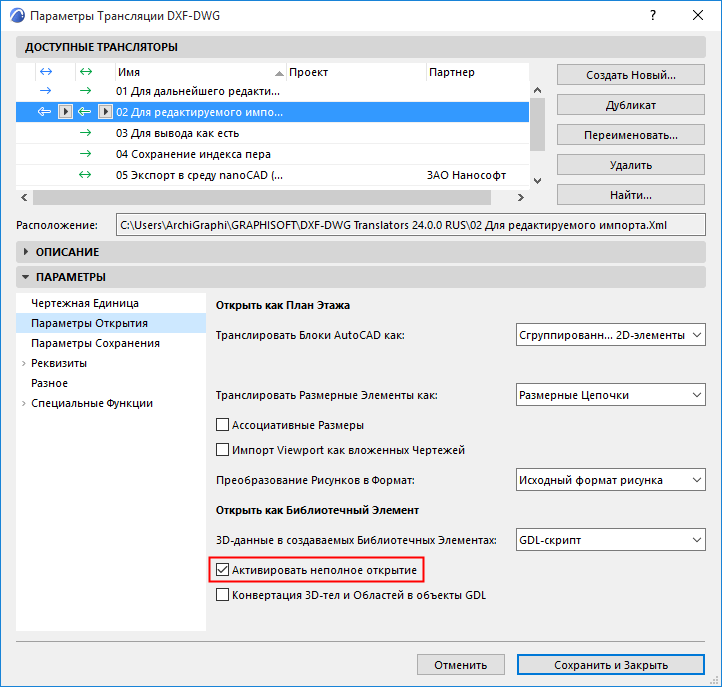Click import play button in row 02
The height and width of the screenshot is (687, 722).
point(65,111)
